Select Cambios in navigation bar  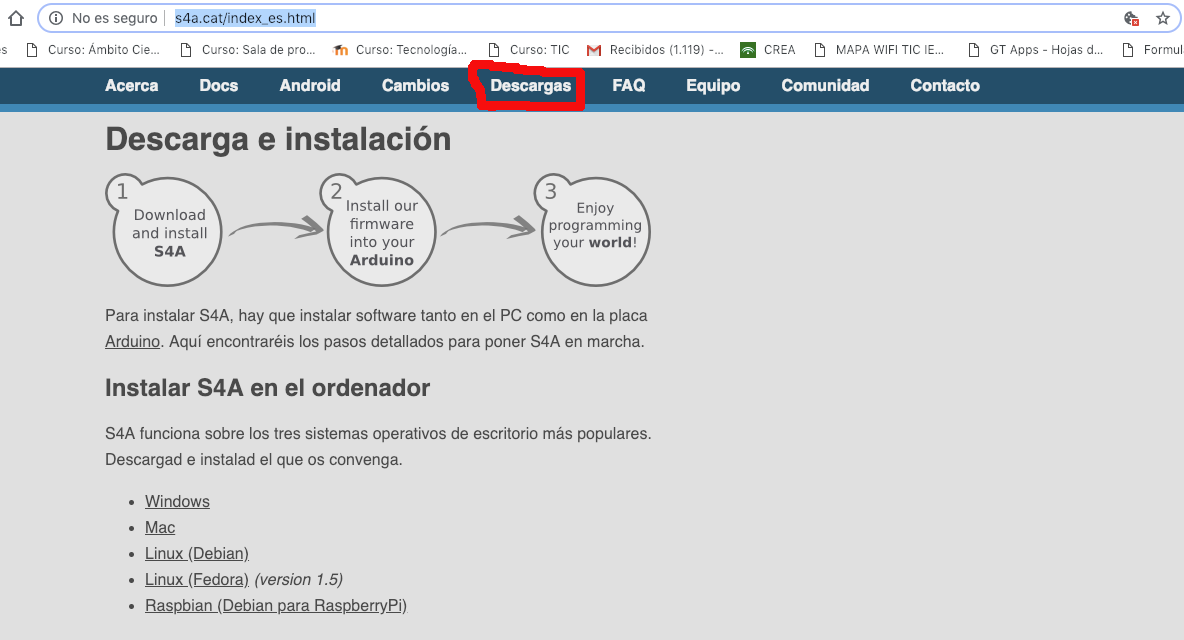coord(415,85)
